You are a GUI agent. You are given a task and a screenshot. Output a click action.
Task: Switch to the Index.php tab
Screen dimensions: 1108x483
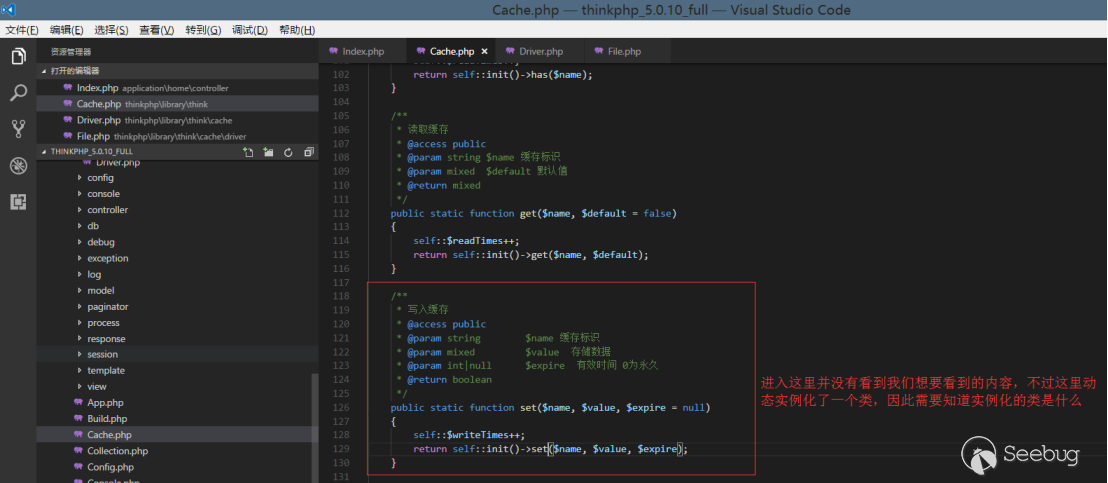tap(363, 52)
